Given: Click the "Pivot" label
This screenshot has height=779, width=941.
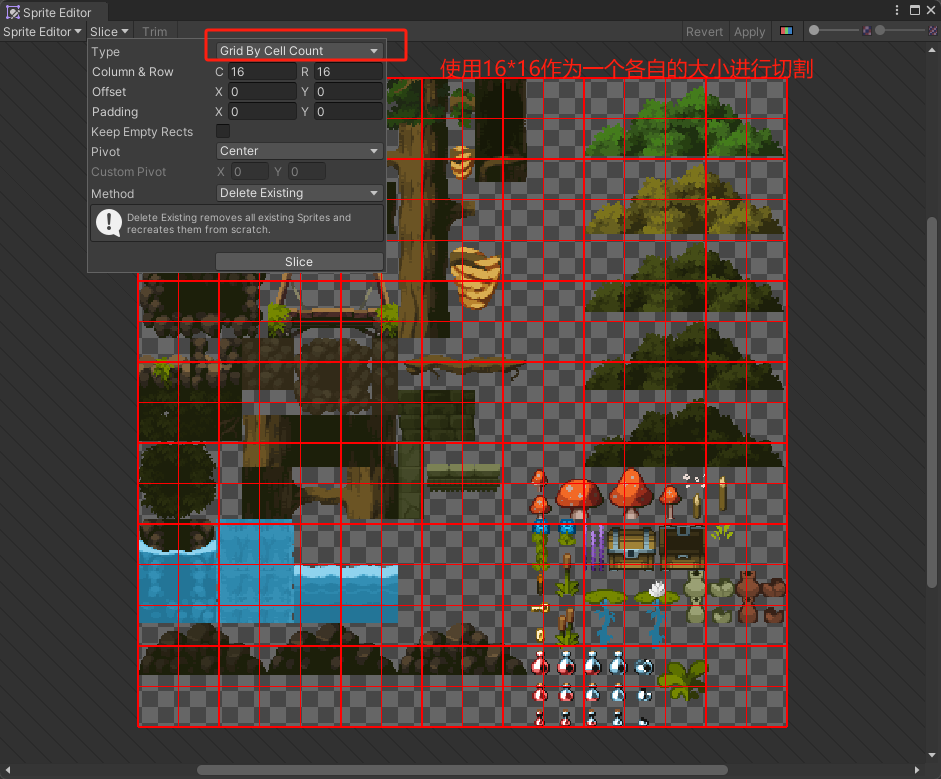Looking at the screenshot, I should coord(106,152).
